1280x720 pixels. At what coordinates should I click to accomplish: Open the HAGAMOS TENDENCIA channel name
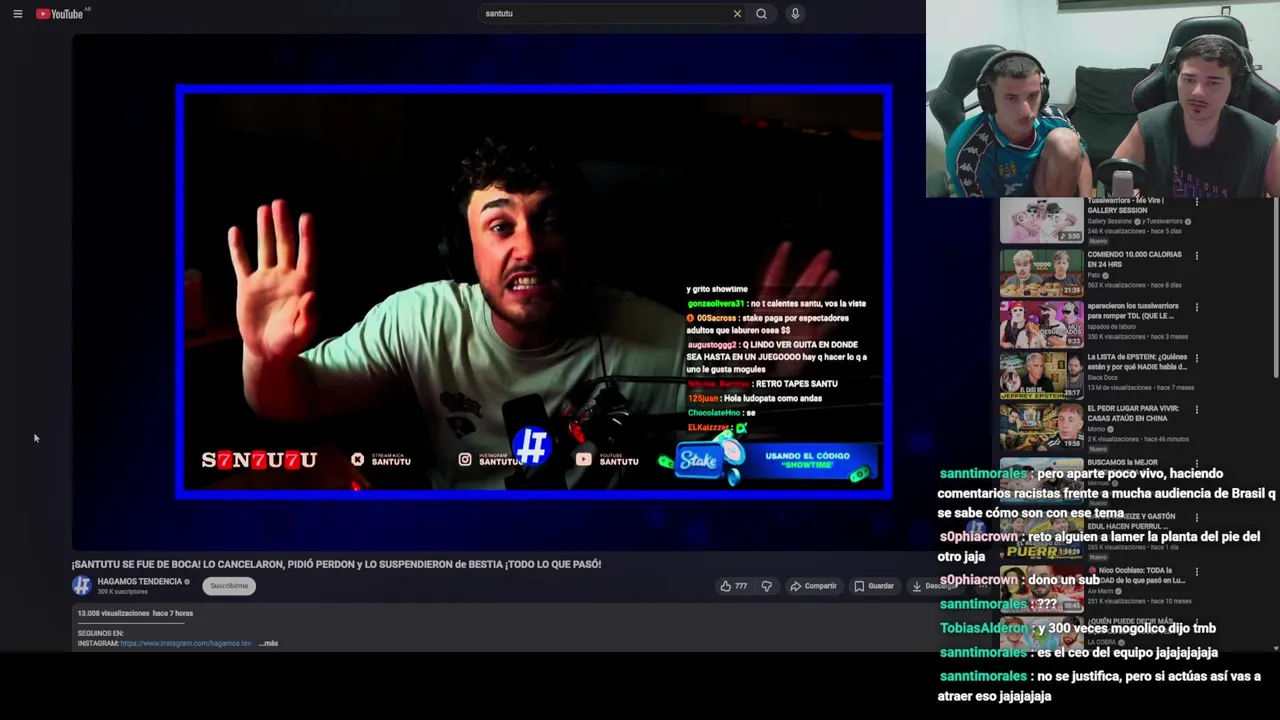[139, 582]
